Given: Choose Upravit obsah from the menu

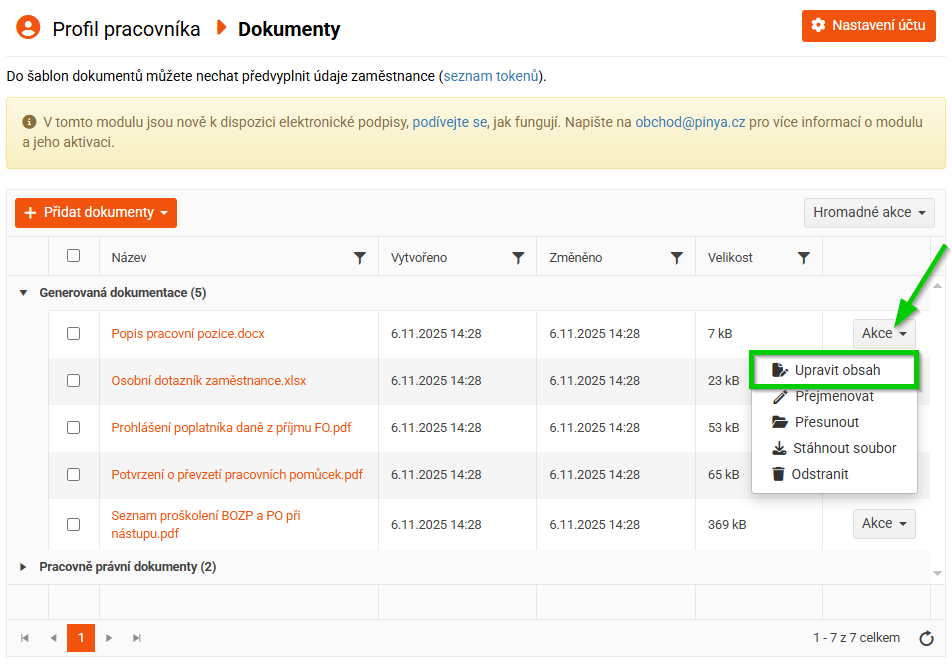Looking at the screenshot, I should click(x=836, y=370).
